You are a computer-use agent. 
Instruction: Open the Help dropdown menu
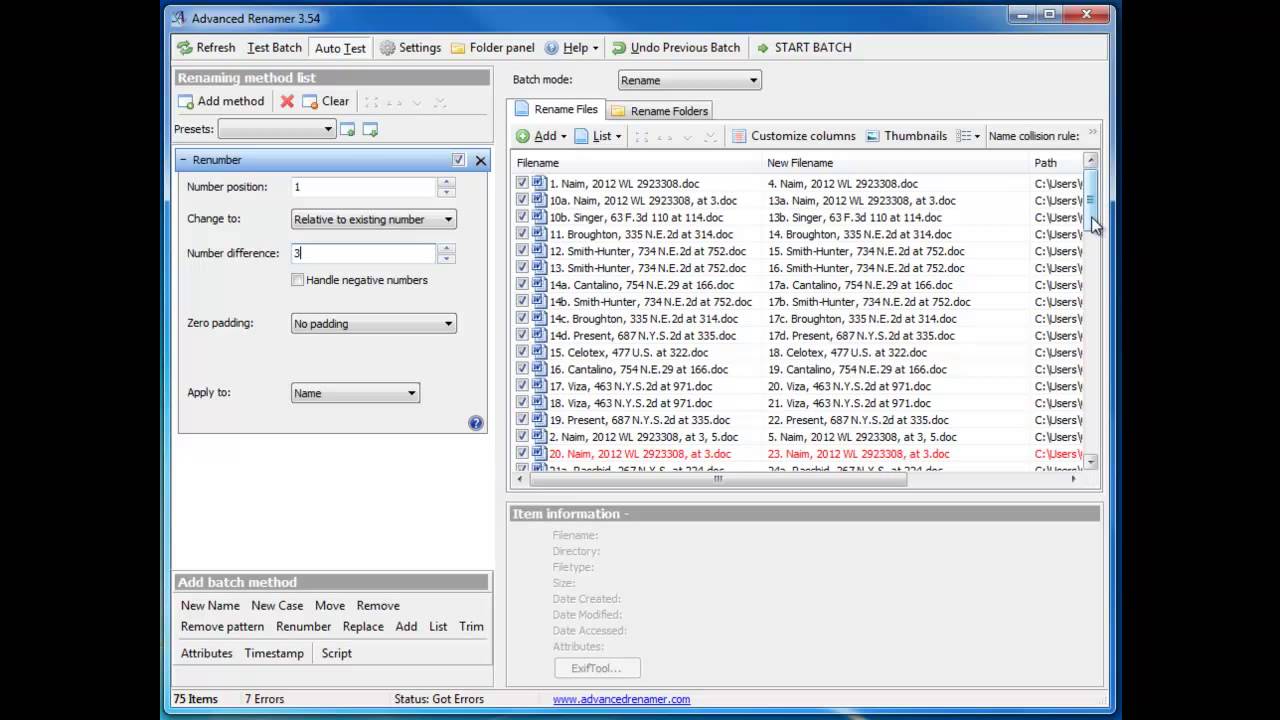571,48
